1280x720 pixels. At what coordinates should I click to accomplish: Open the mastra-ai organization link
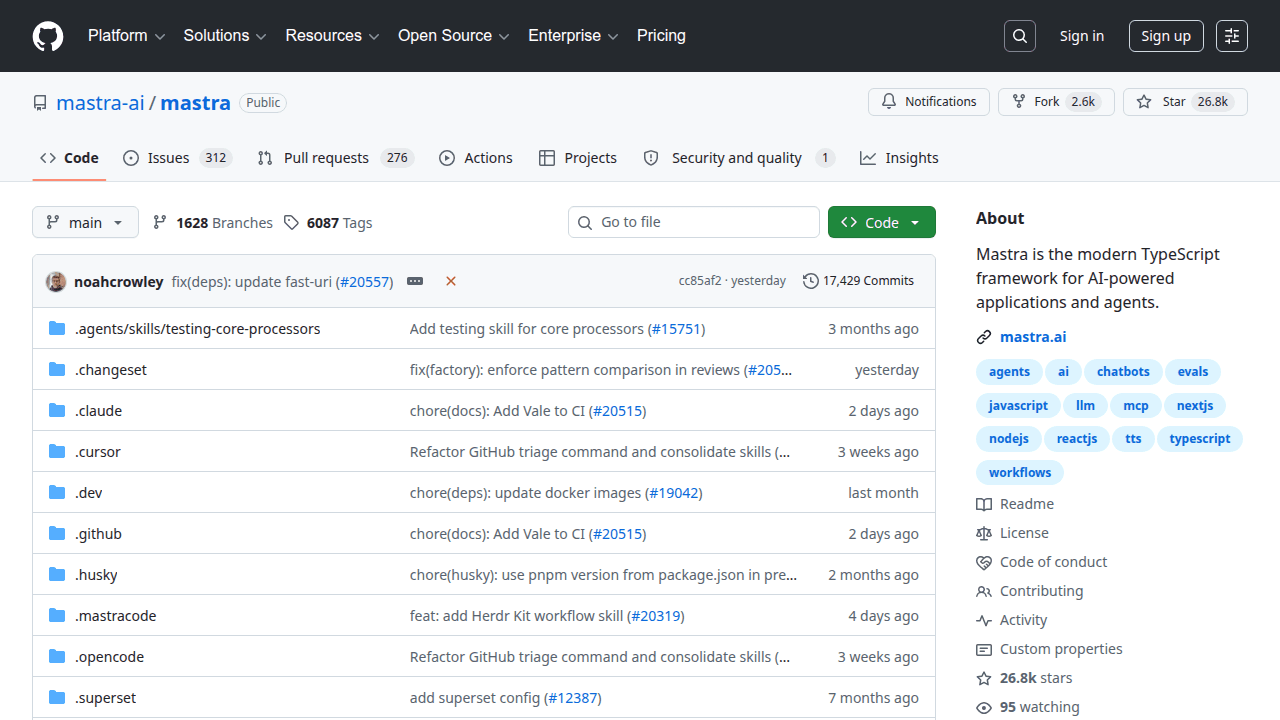[x=100, y=102]
